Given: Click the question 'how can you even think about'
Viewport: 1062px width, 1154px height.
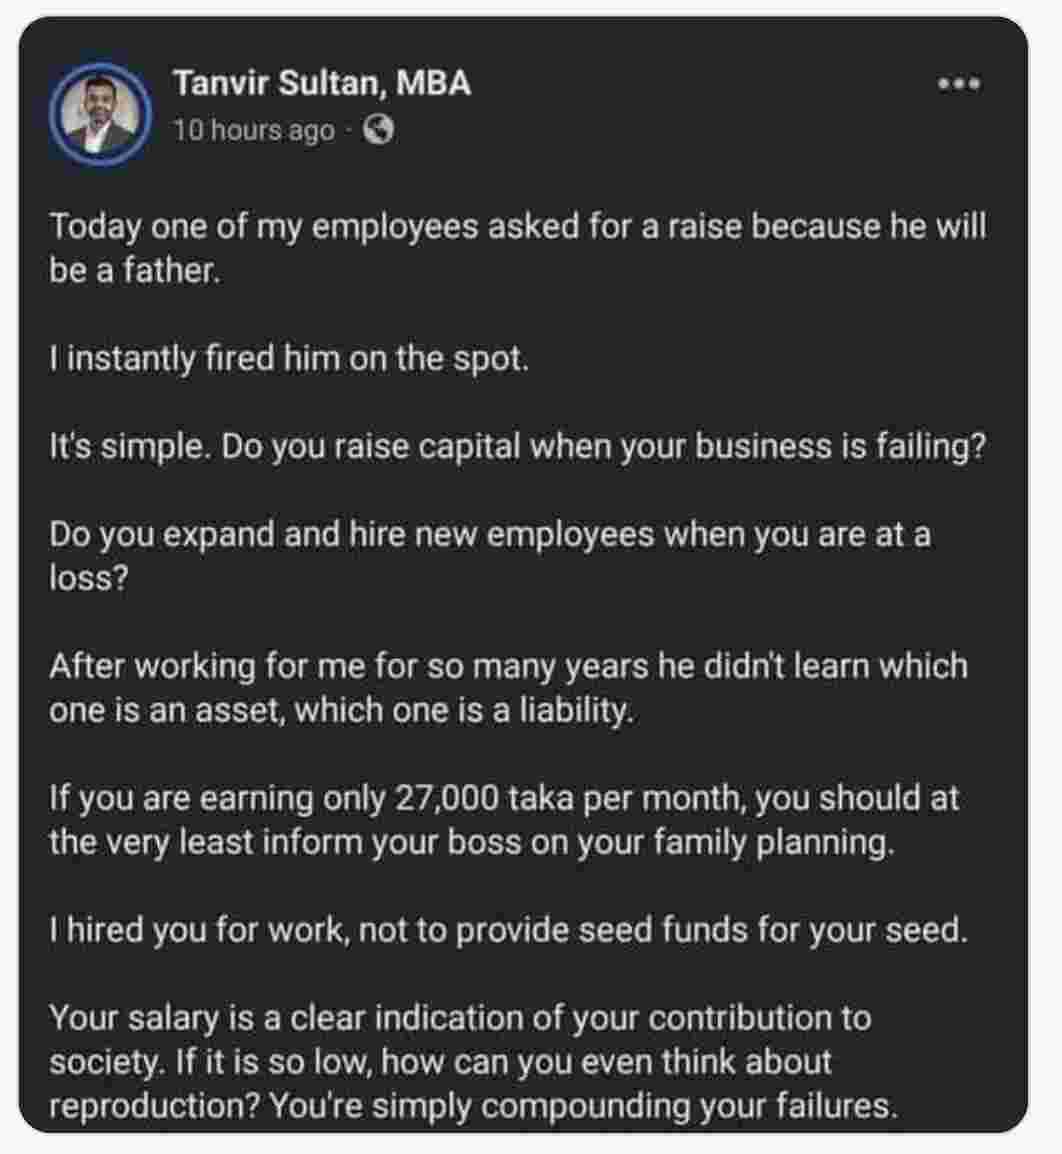Looking at the screenshot, I should (606, 1062).
